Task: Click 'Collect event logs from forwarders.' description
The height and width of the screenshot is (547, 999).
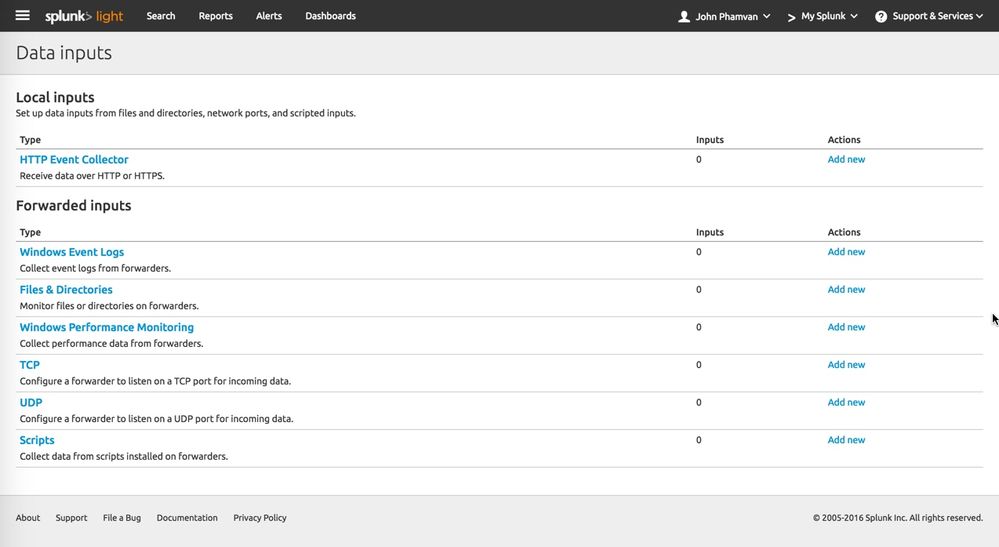Action: (95, 269)
